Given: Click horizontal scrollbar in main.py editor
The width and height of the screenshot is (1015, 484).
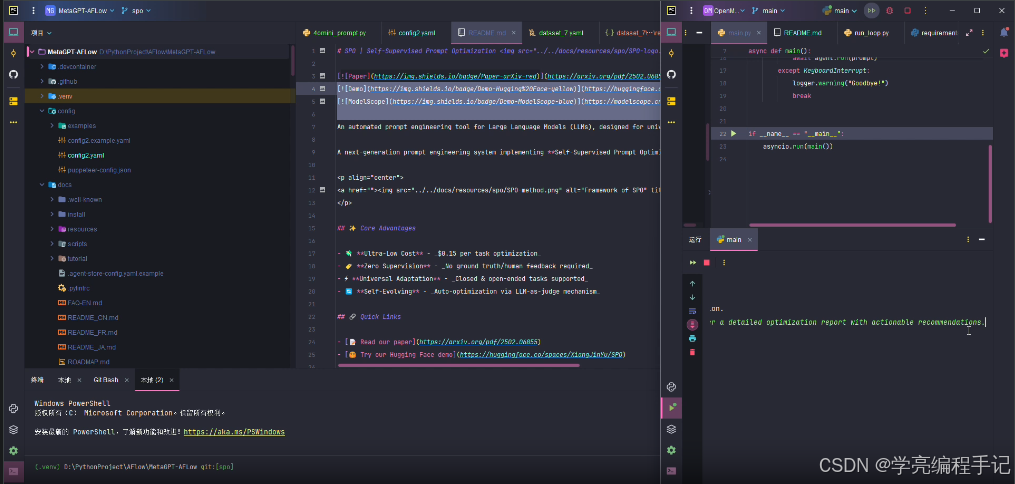Looking at the screenshot, I should pos(853,225).
